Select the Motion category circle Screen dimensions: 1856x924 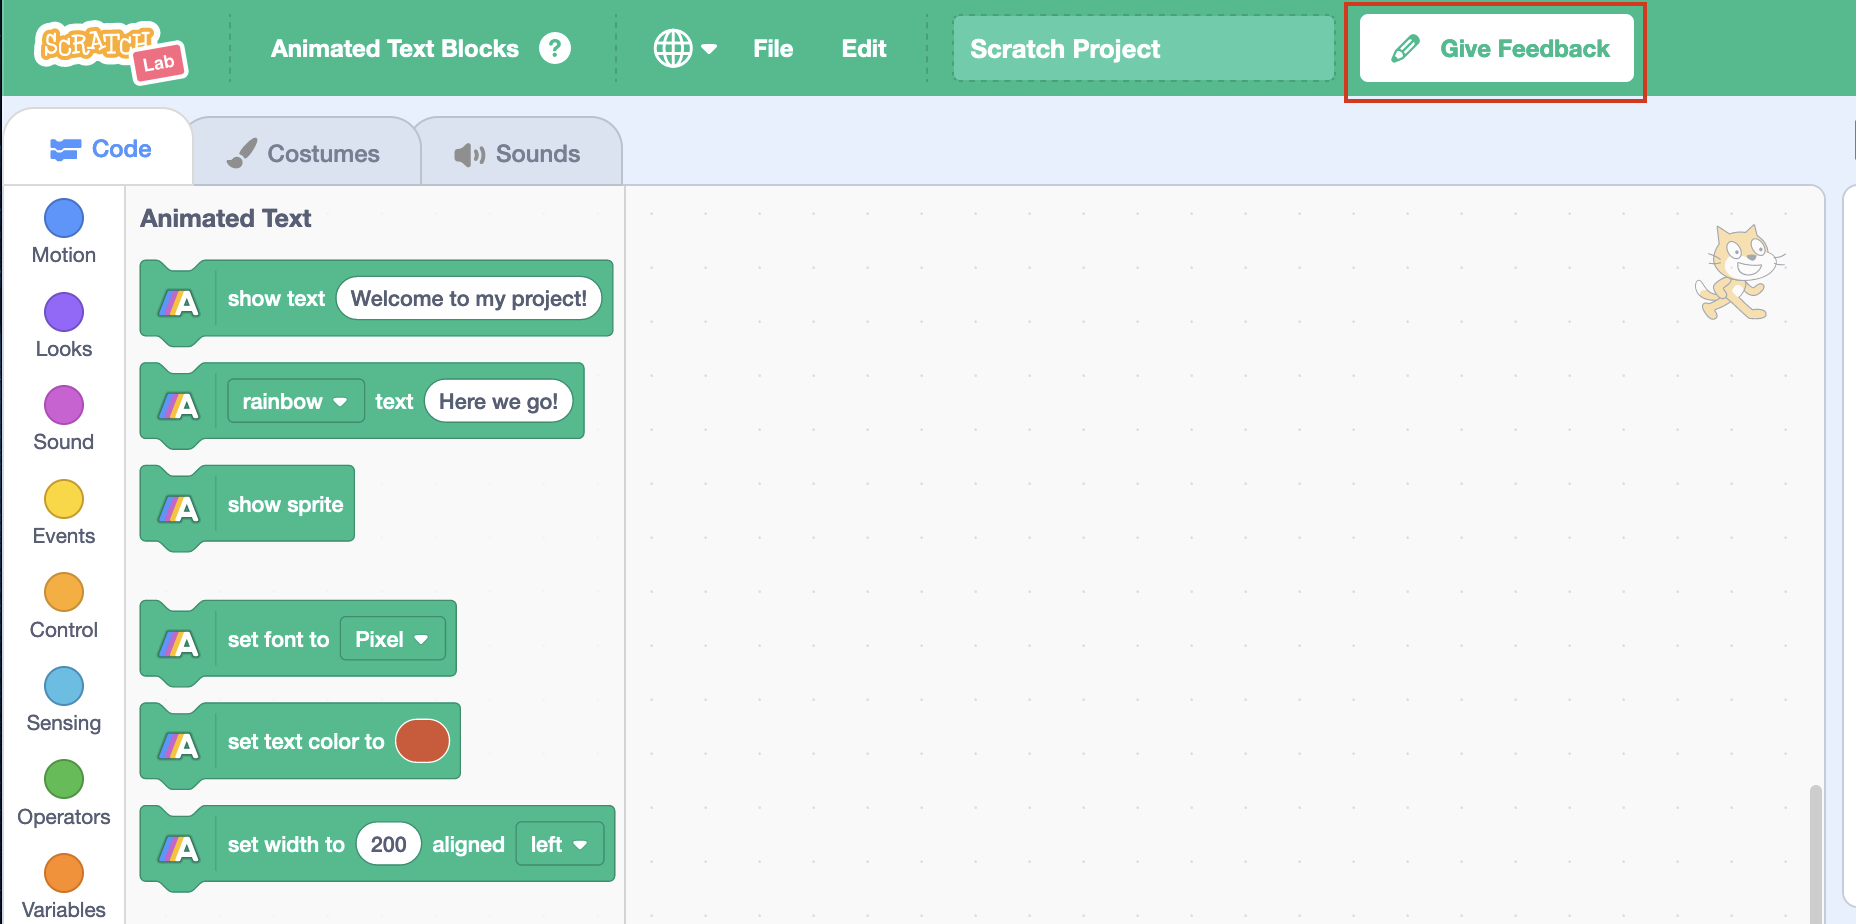[x=64, y=218]
